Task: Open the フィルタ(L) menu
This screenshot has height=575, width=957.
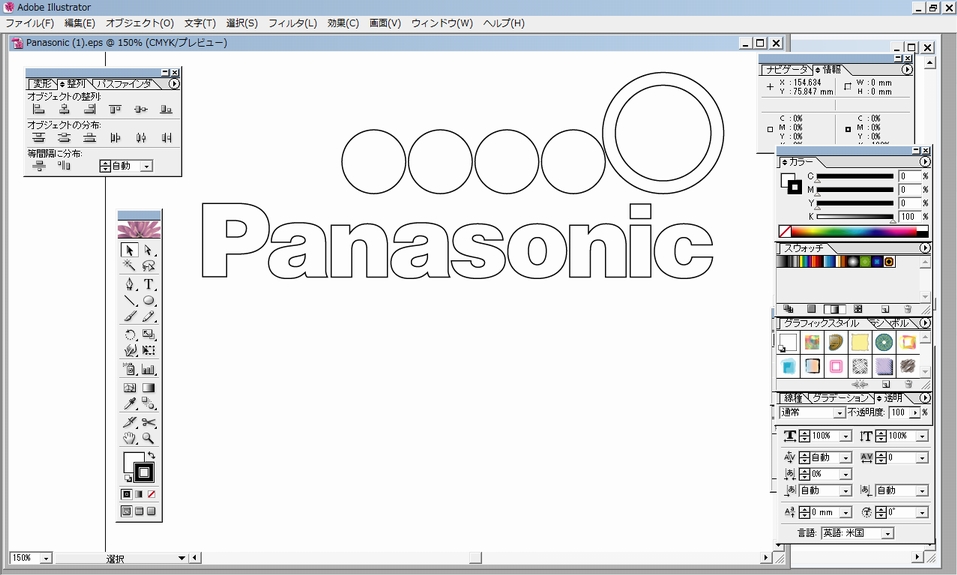Action: click(292, 23)
